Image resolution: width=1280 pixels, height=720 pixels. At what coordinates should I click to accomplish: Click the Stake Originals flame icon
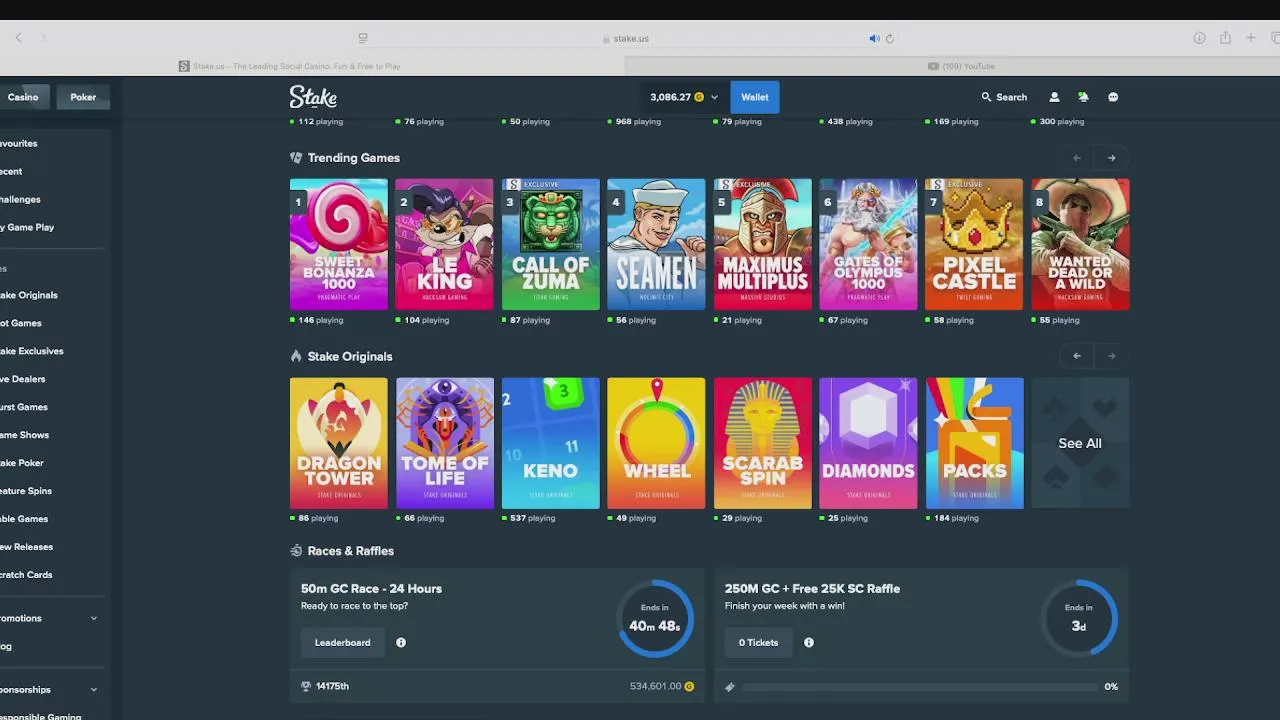tap(296, 356)
